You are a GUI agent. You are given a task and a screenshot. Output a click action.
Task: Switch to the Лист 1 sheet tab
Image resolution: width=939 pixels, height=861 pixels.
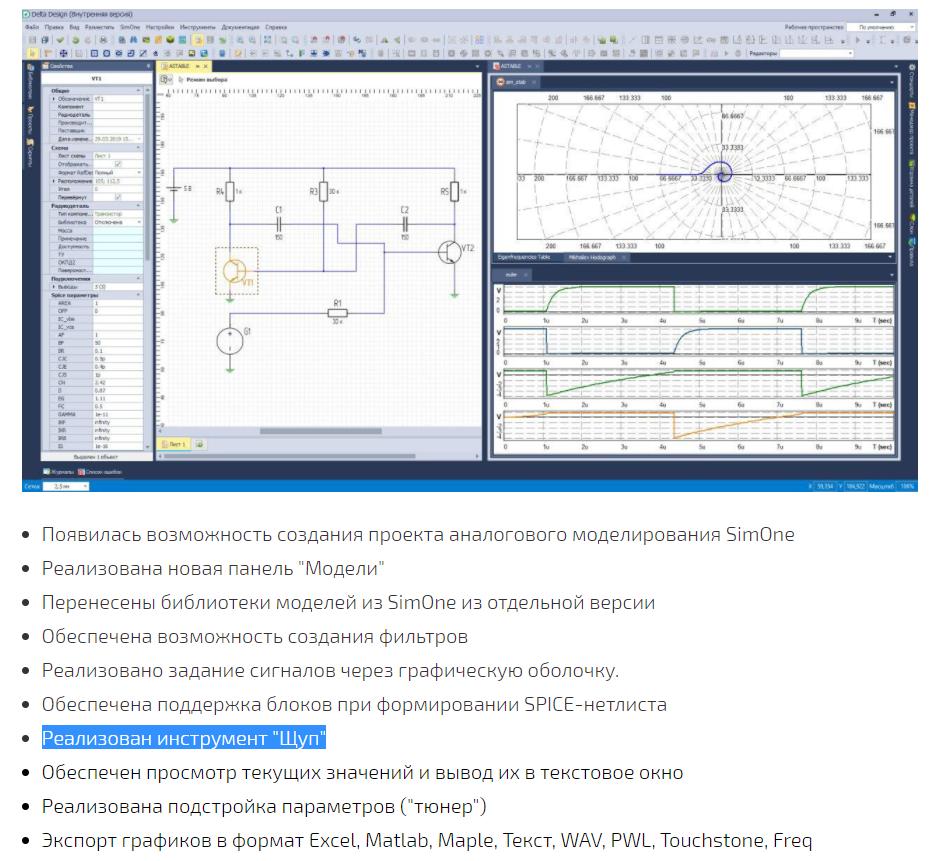(x=173, y=444)
